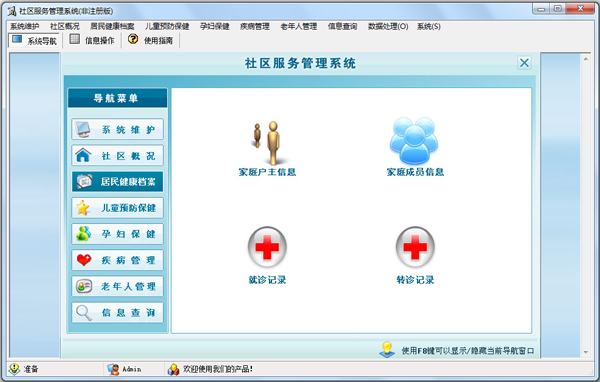Viewport: 600px width, 382px height.
Task: Open the 家庭成员信息 blue group icon
Action: pyautogui.click(x=414, y=141)
